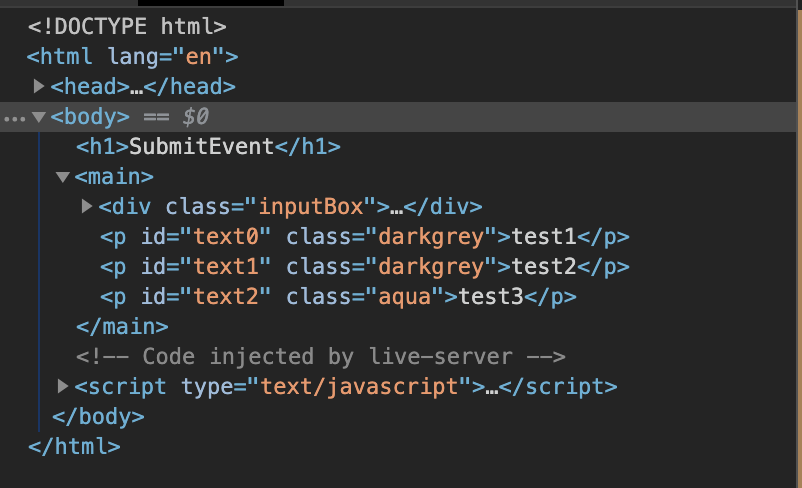Click the "aqua" class value
Viewport: 802px width, 488px height.
click(405, 297)
